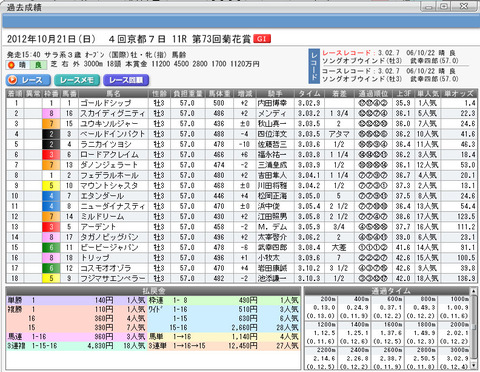Click the 馬単 payout 1,140円
Image resolution: width=480 pixels, height=372 pixels.
click(x=245, y=337)
